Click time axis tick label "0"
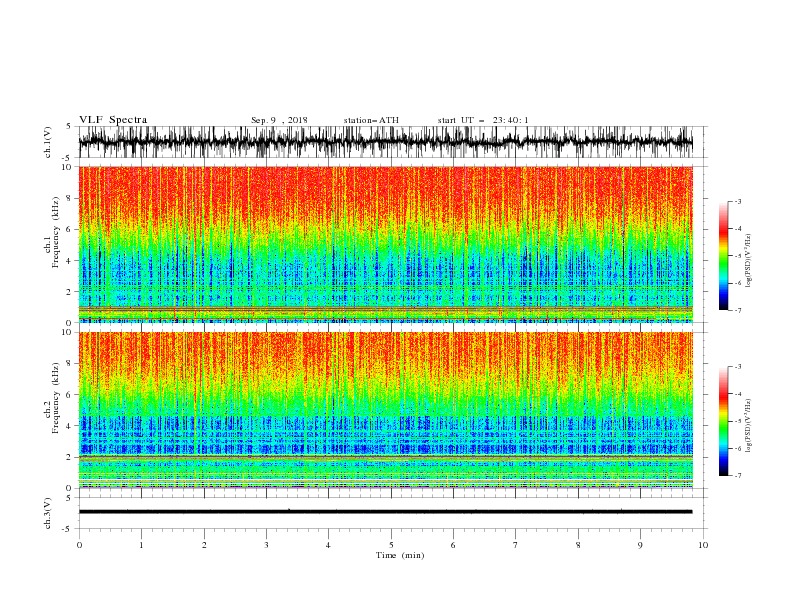 tap(79, 545)
